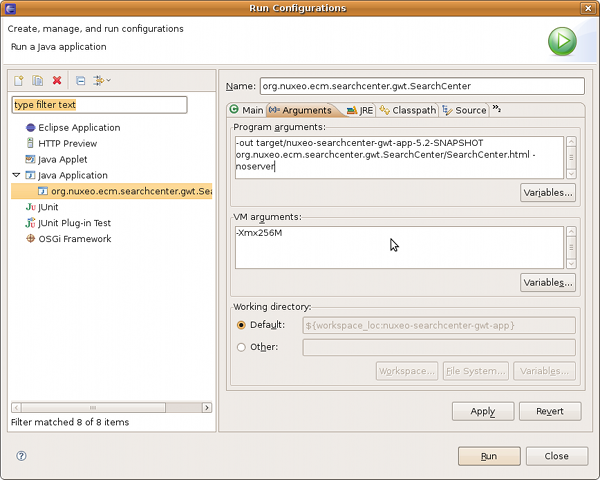Choose the Other working directory option
600x480 pixels.
click(x=241, y=347)
